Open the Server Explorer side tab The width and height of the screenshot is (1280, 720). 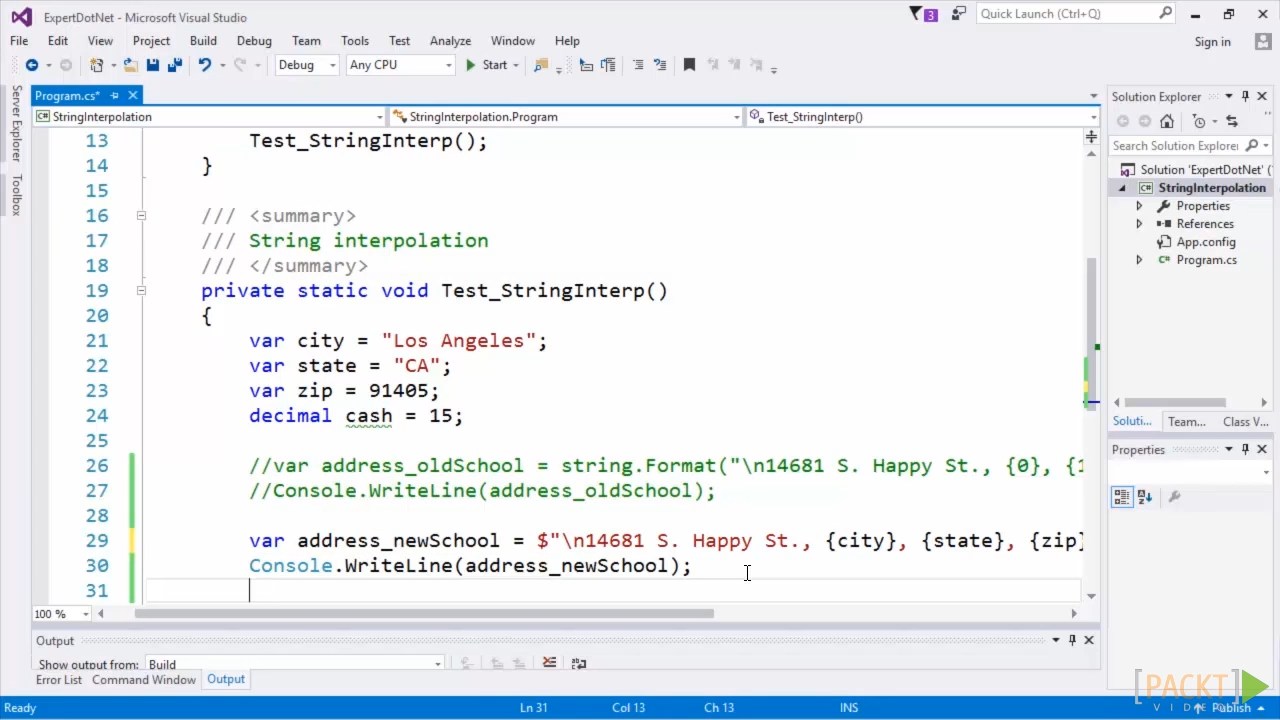(16, 123)
